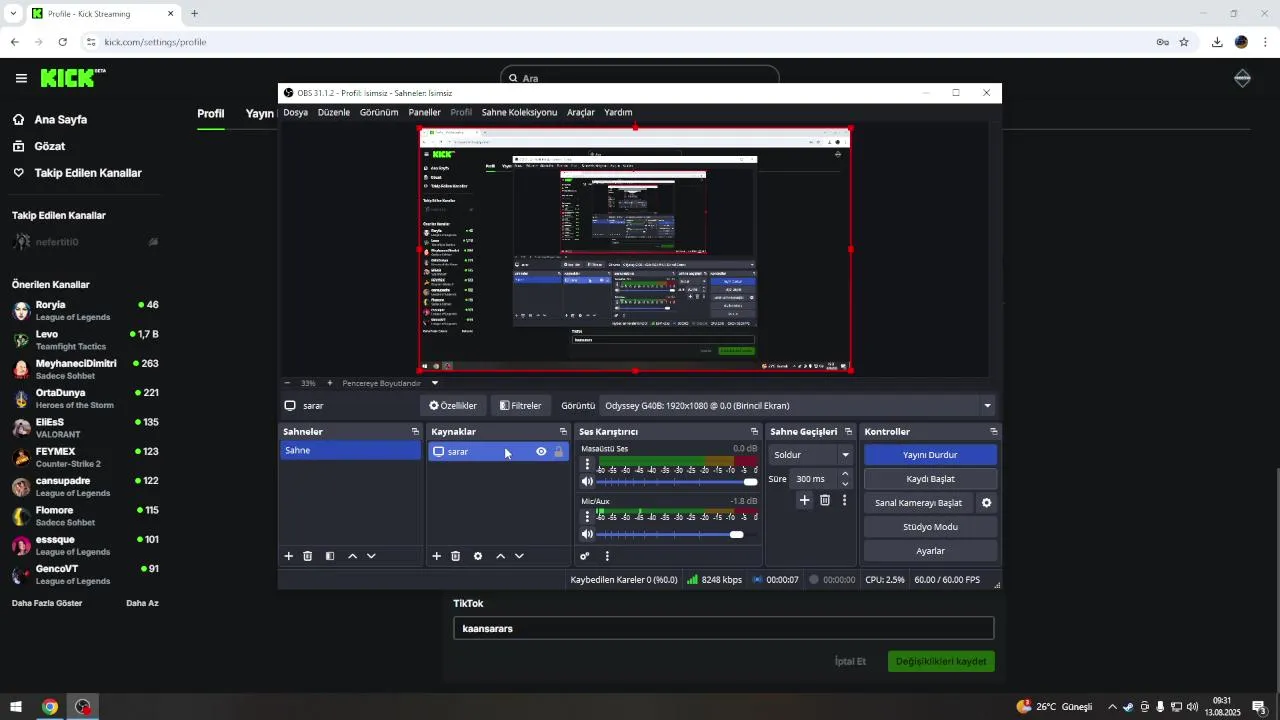Adjust Masaüstü Ses volume slider
Screen dimensions: 1280x720
pyautogui.click(x=677, y=482)
